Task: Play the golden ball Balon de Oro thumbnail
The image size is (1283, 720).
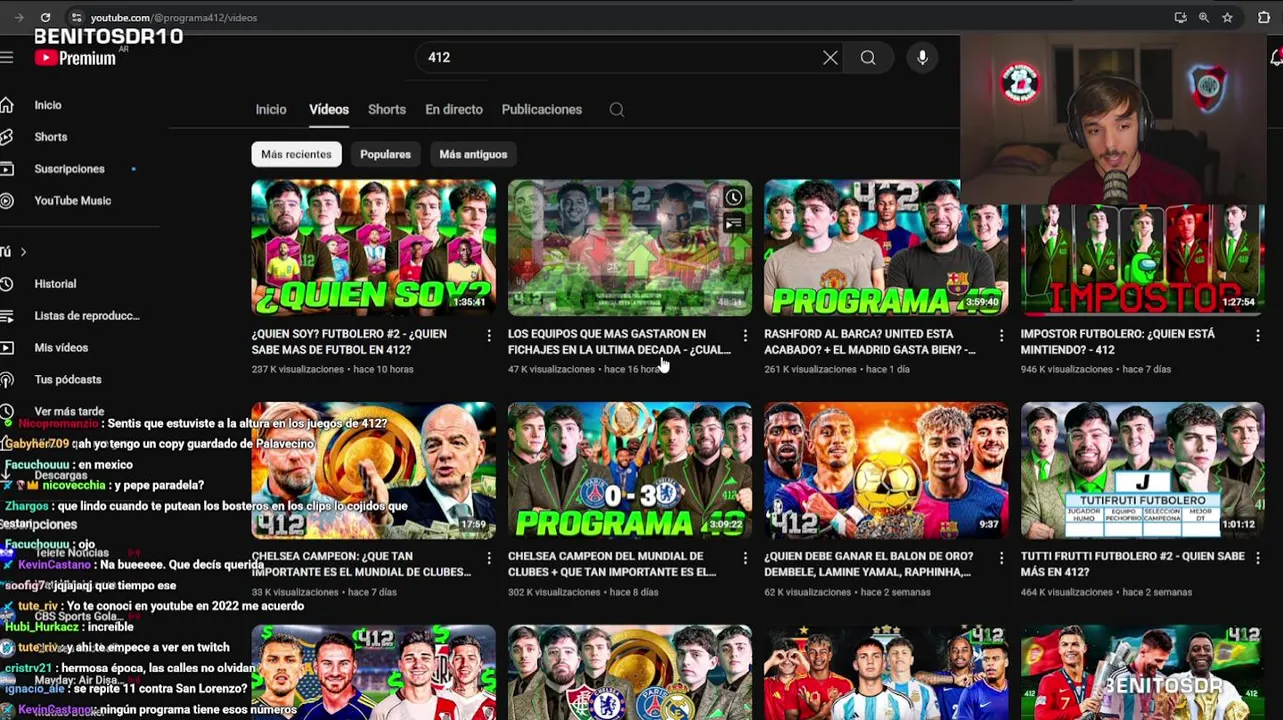Action: pyautogui.click(x=886, y=471)
